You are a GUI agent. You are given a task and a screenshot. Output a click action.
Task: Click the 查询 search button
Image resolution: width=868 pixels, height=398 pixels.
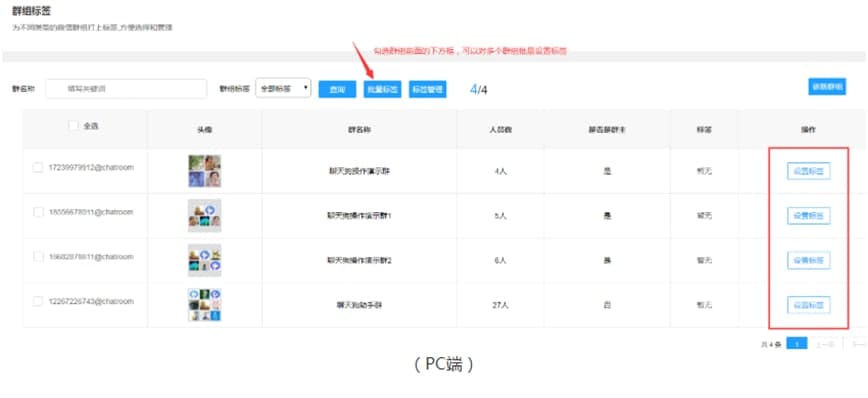[x=337, y=89]
